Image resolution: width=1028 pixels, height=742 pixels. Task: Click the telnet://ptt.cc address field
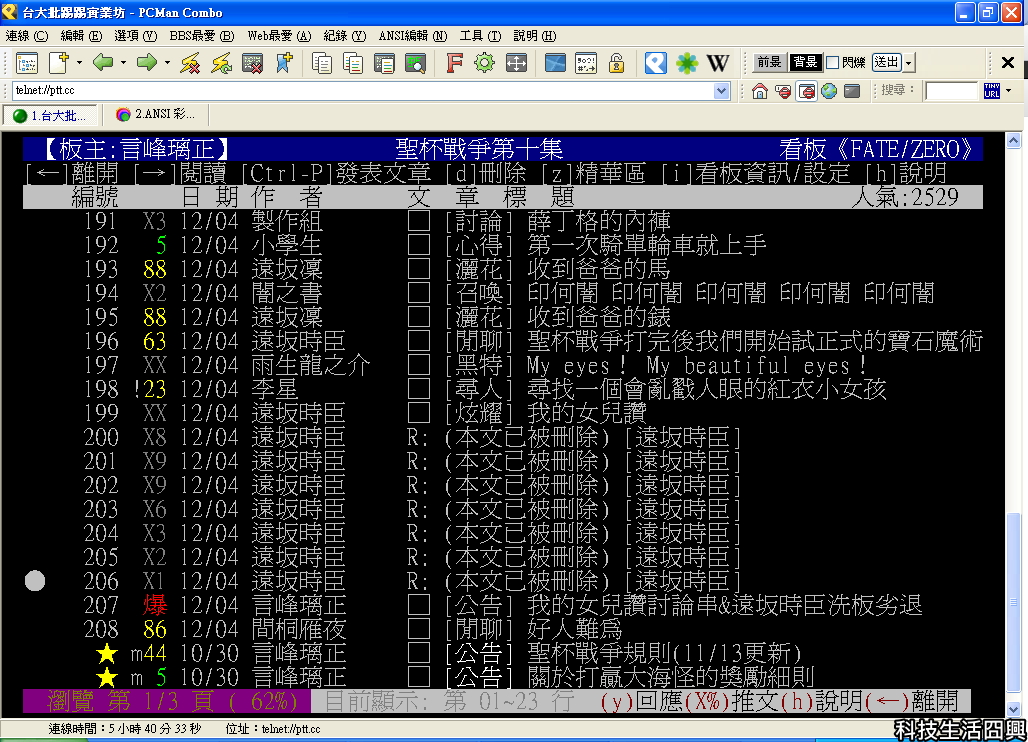point(363,90)
